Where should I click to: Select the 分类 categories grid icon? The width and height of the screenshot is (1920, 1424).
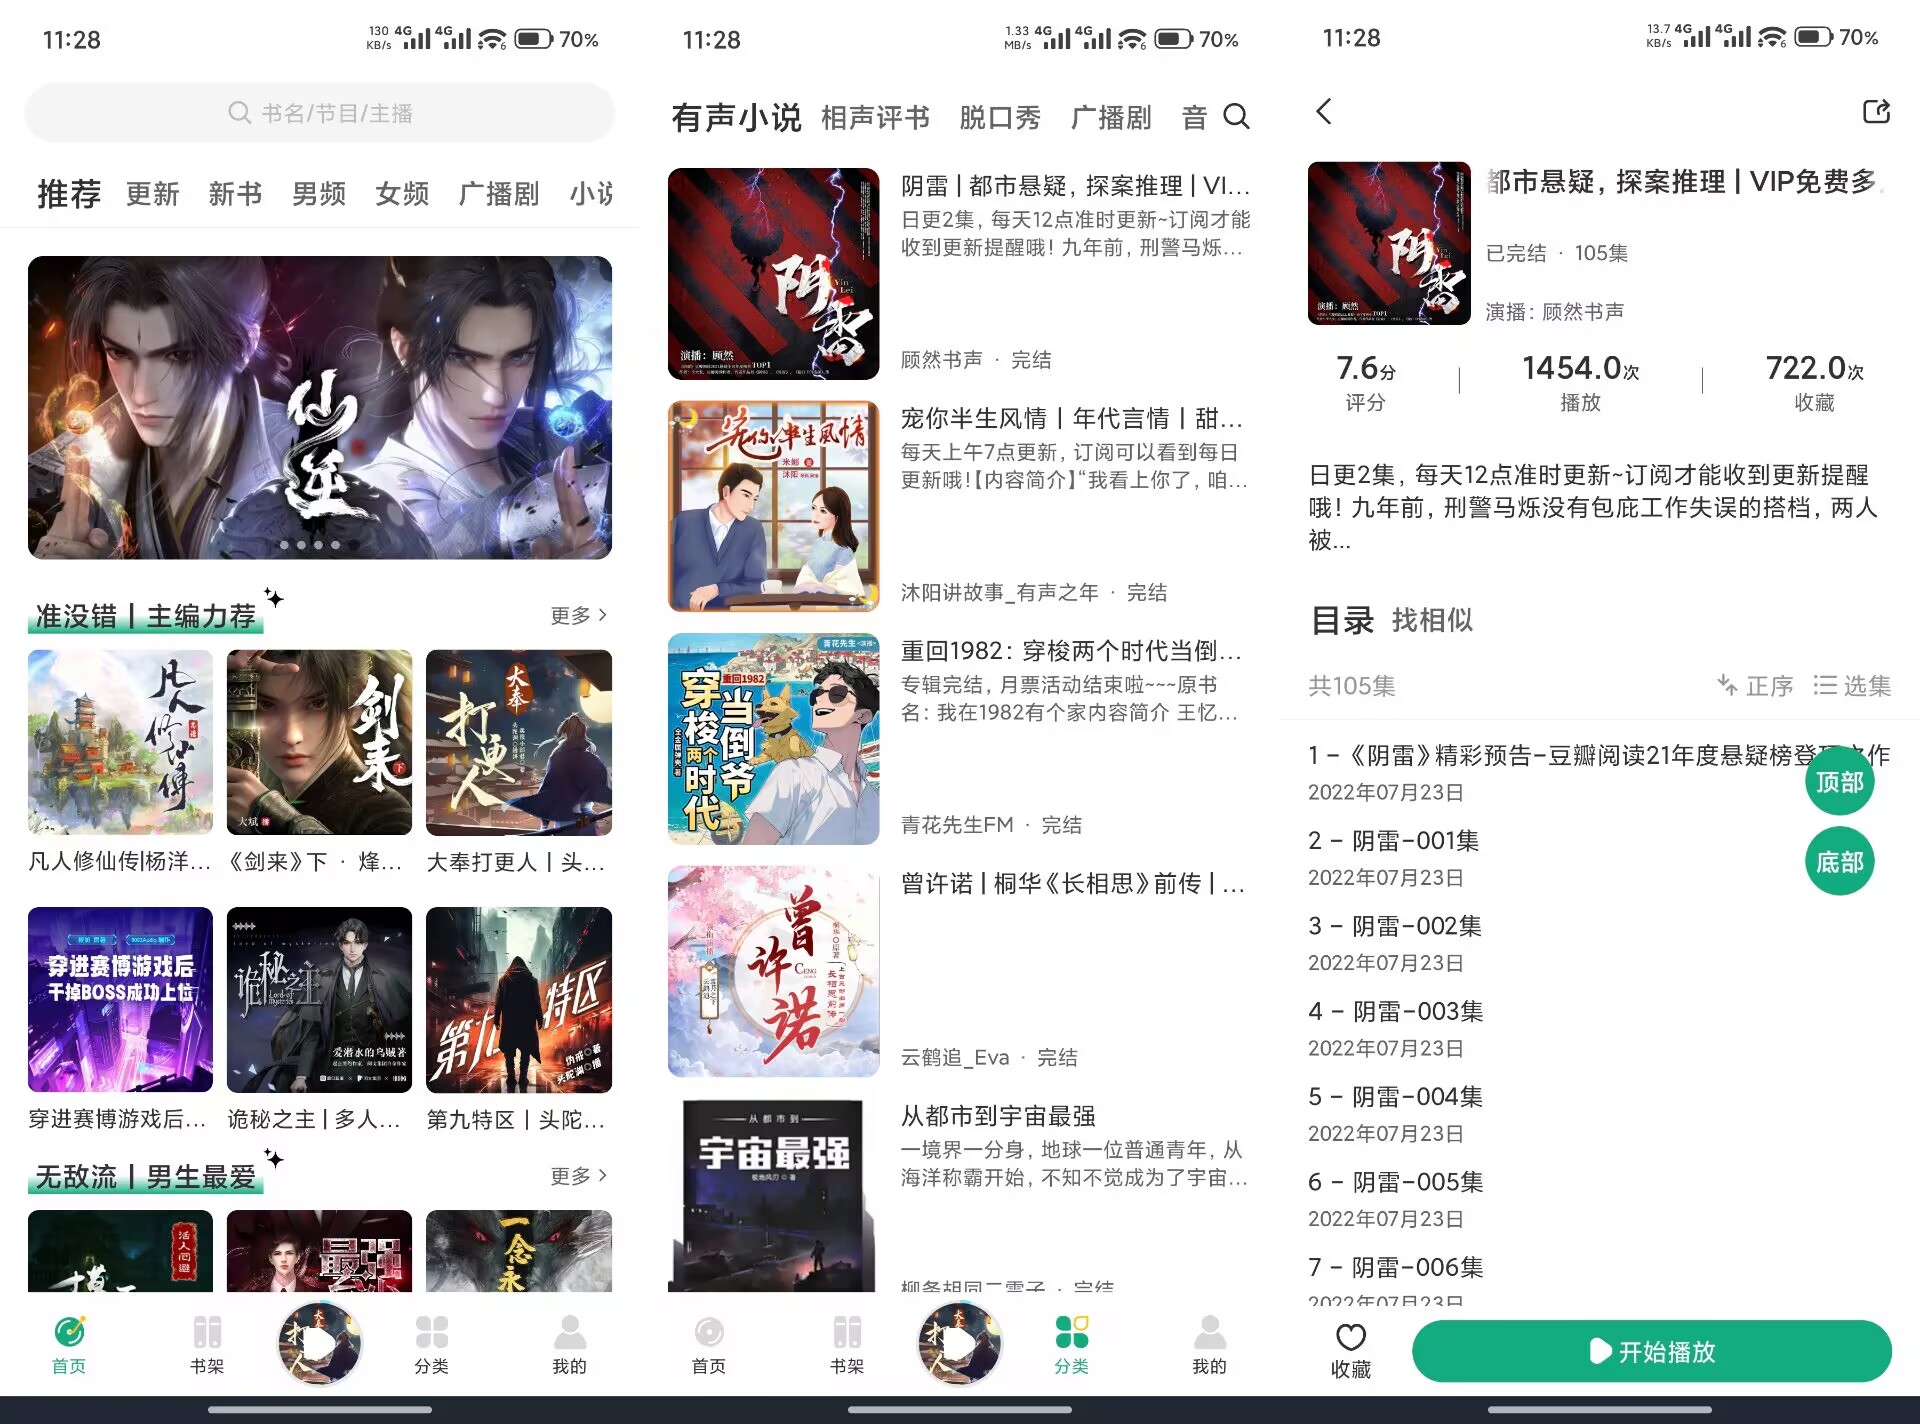(1071, 1345)
